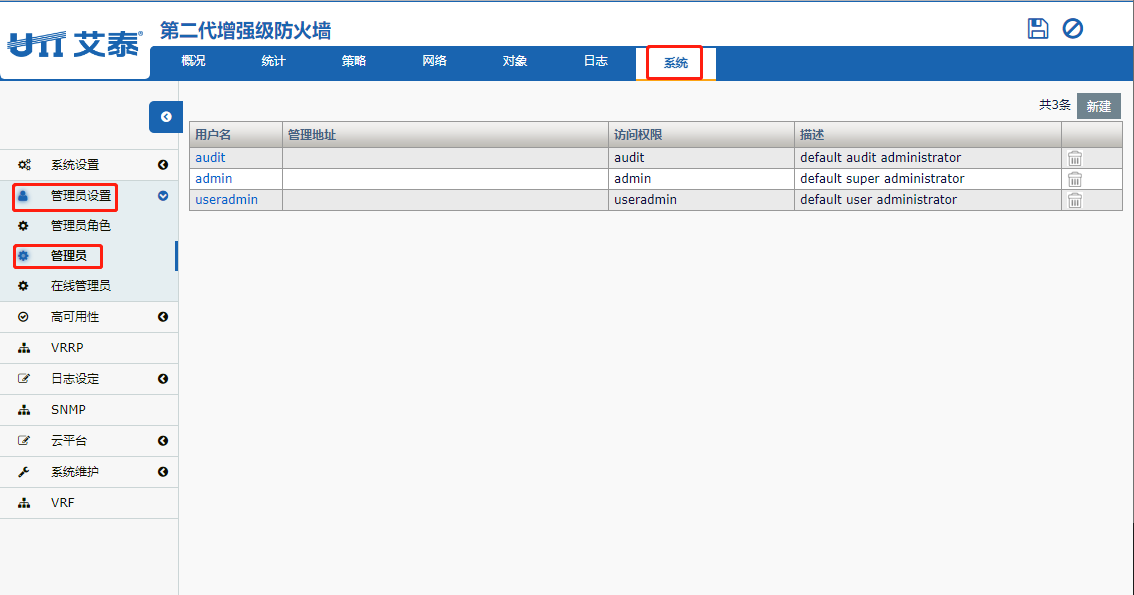1134x595 pixels.
Task: Click the check-circle icon beside 高可用性
Action: tap(23, 317)
